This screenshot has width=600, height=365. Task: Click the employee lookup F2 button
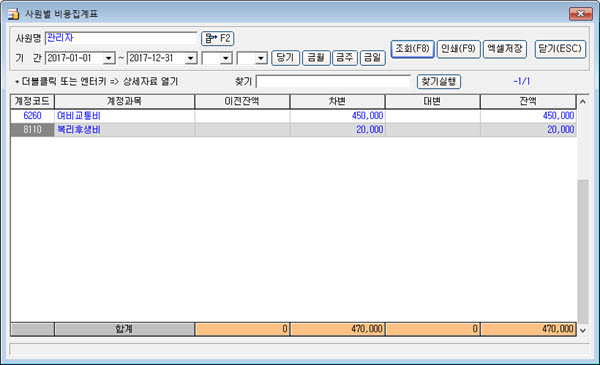click(x=217, y=38)
